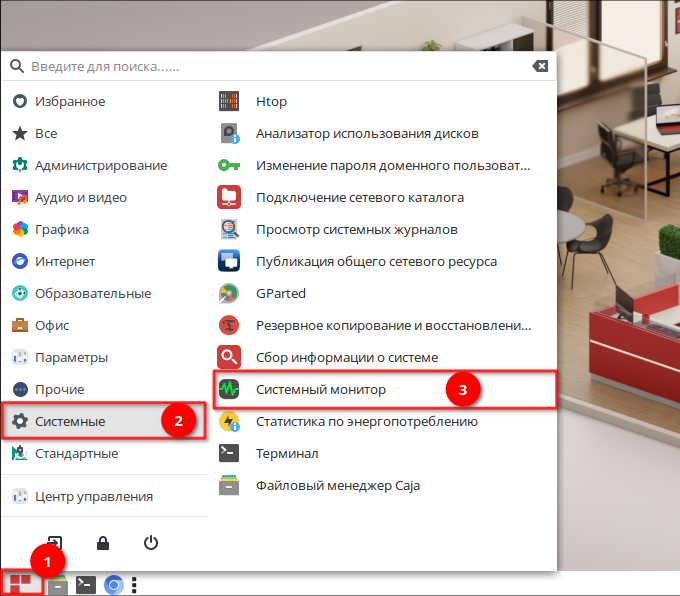Click the power shutdown icon
The height and width of the screenshot is (596, 680).
(151, 543)
